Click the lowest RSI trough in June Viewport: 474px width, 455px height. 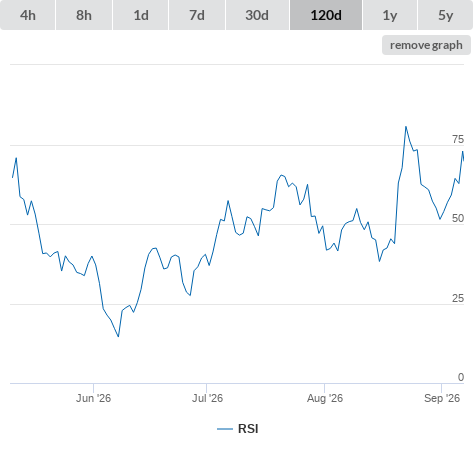point(118,336)
